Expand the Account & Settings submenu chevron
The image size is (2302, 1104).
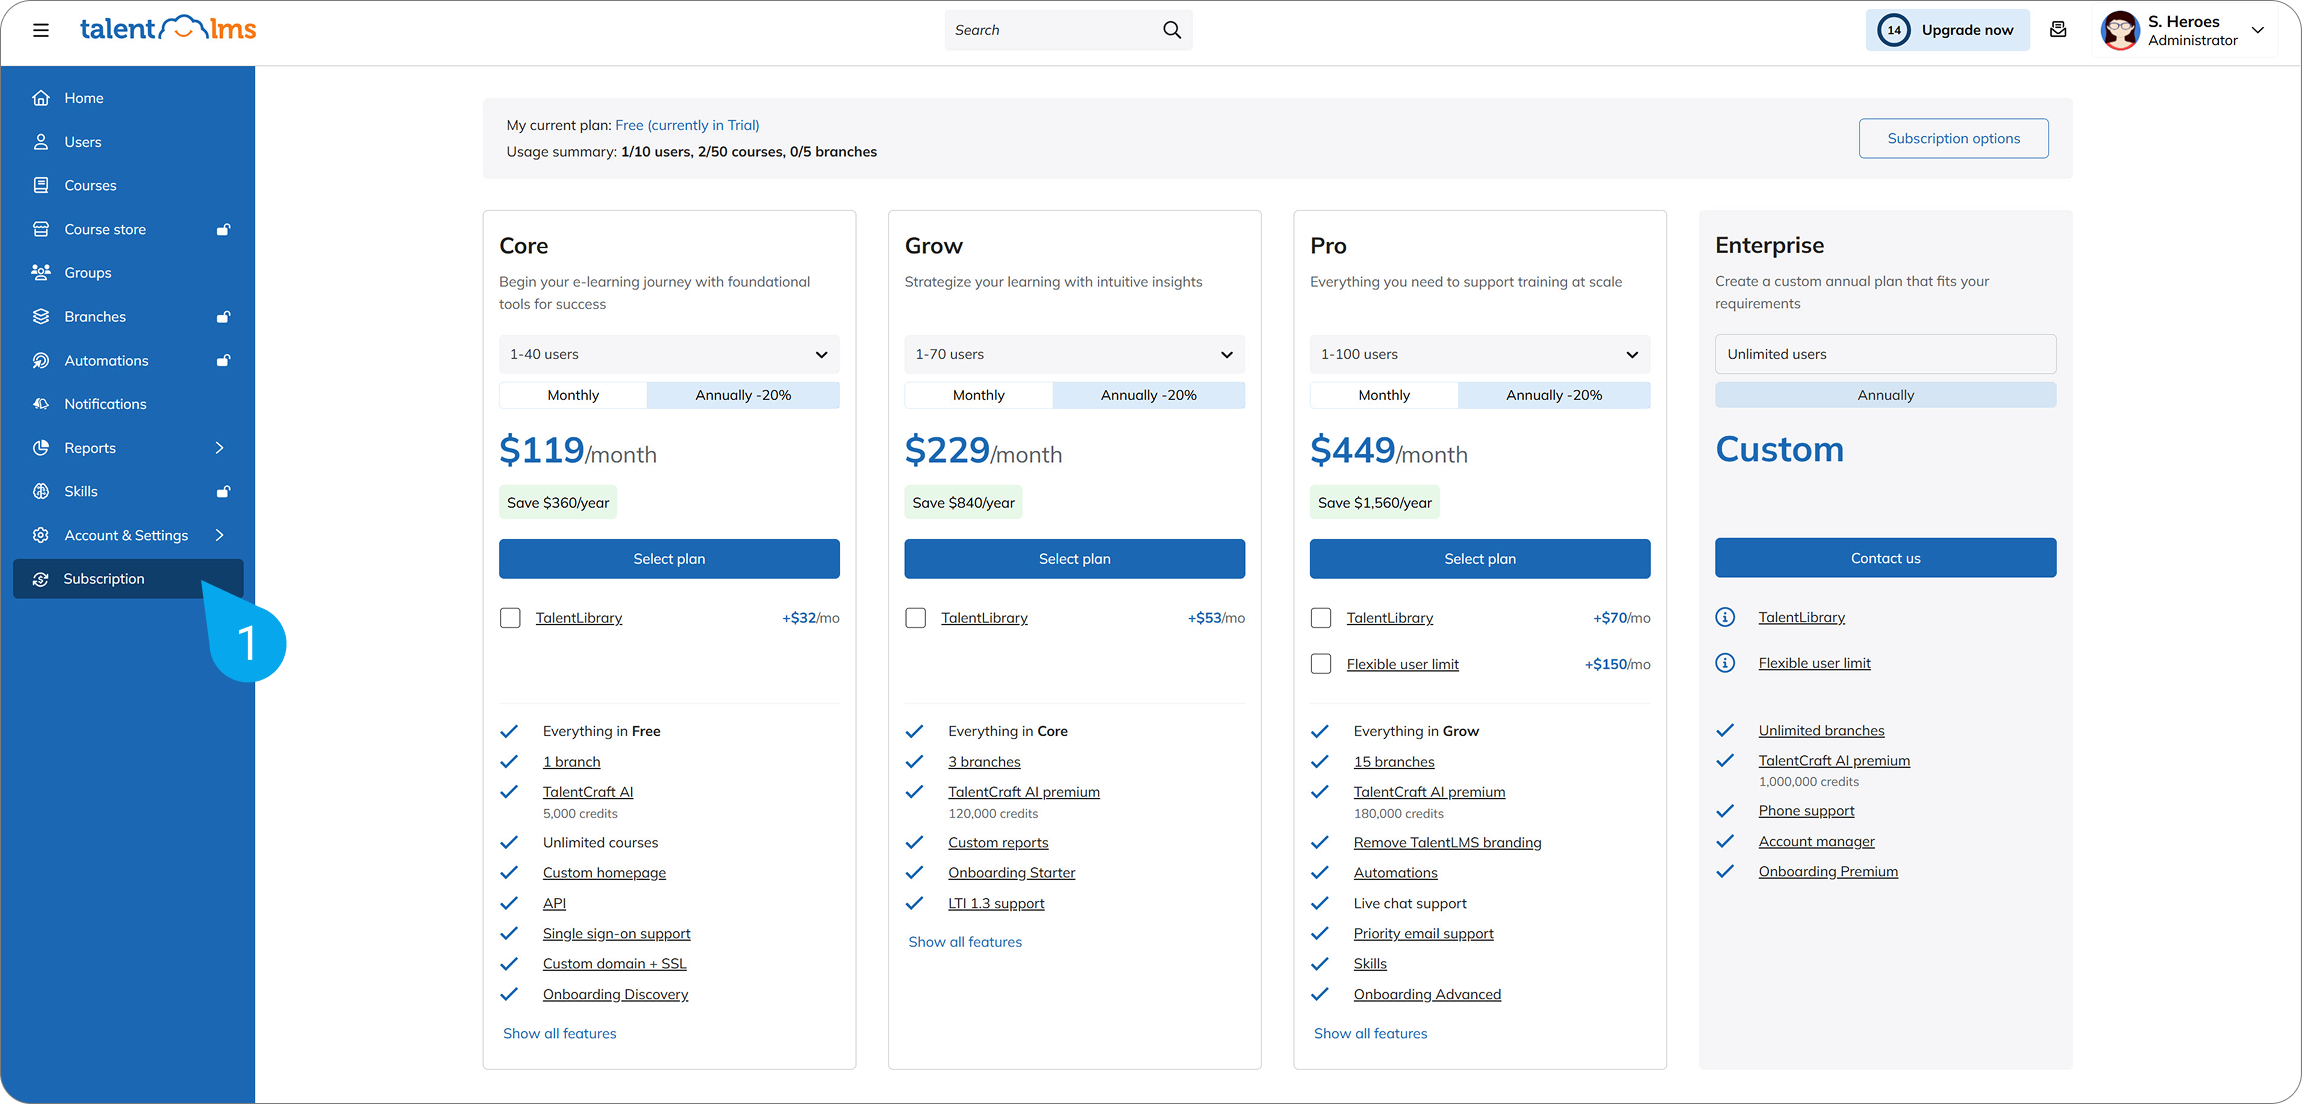pyautogui.click(x=220, y=535)
